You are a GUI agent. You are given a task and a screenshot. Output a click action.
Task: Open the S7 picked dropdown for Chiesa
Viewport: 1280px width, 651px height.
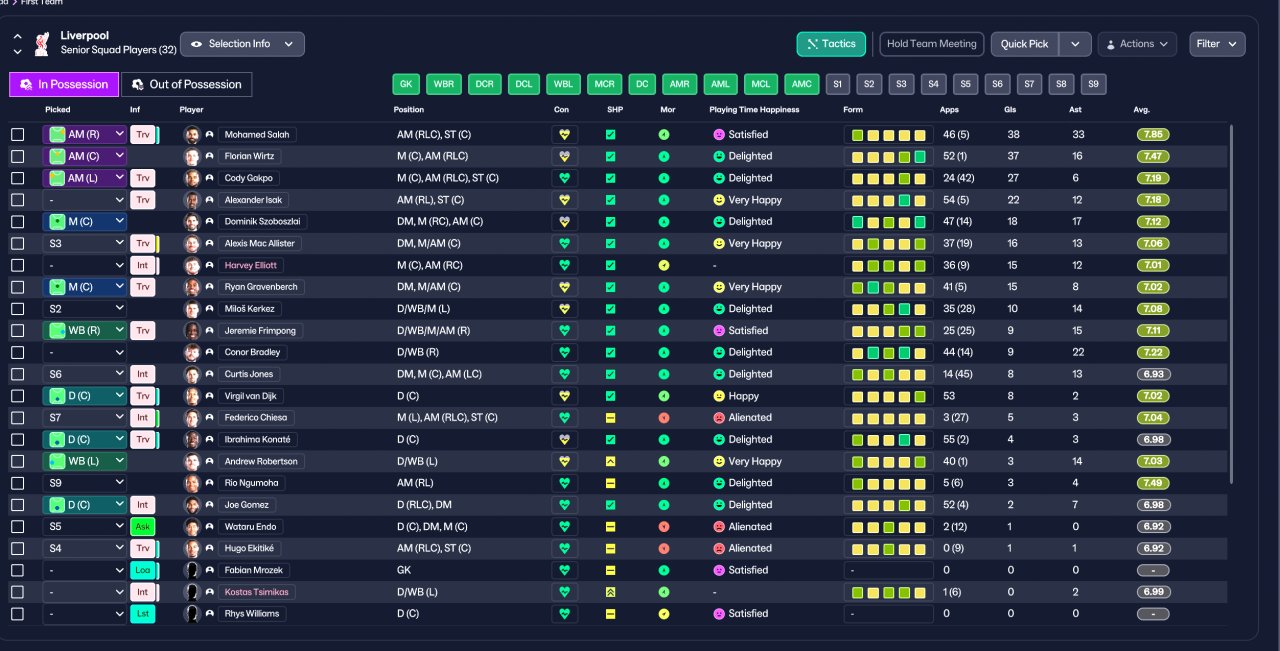pos(85,418)
